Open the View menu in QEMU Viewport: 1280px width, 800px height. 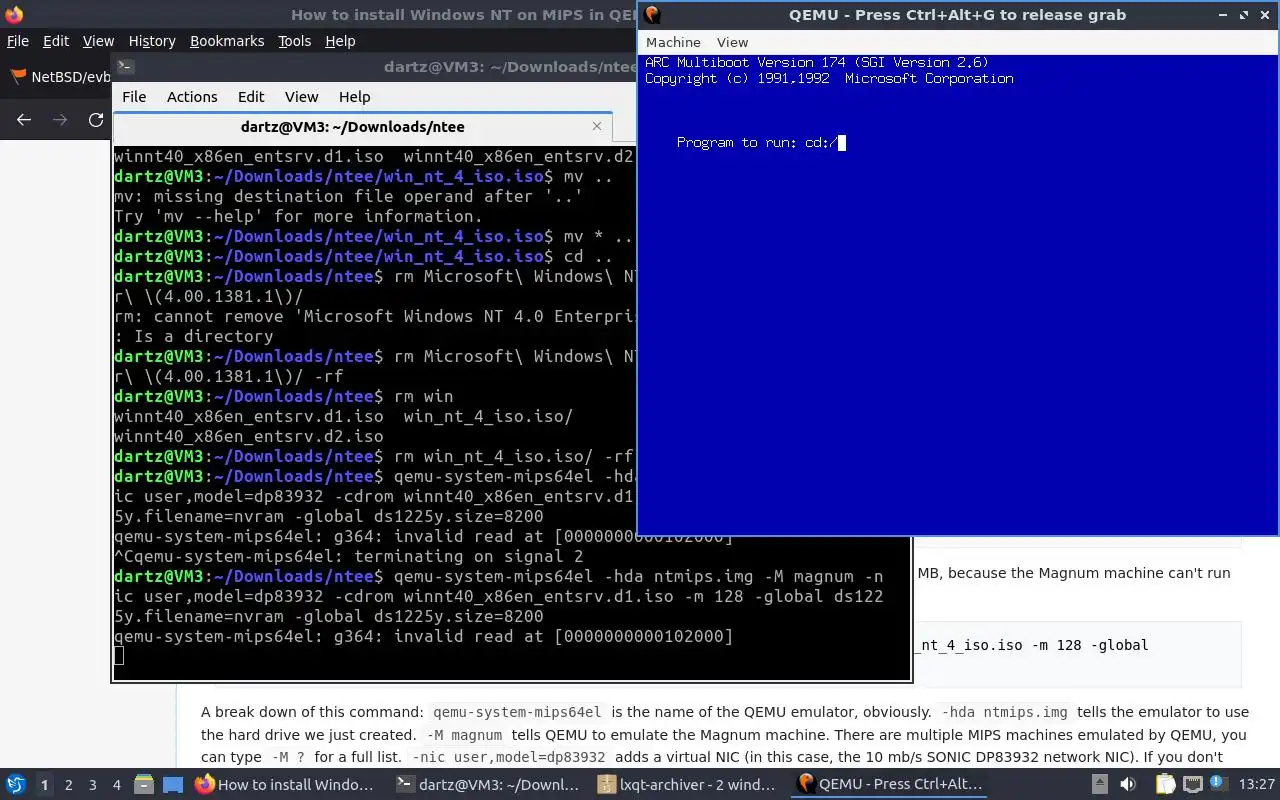coord(732,42)
